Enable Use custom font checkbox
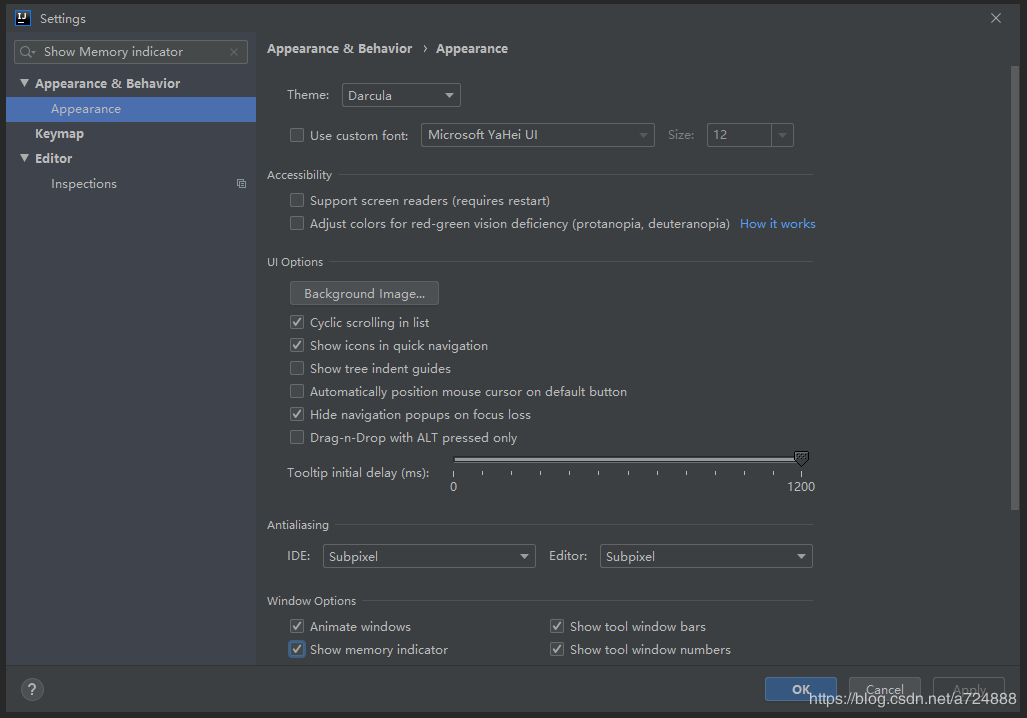 pos(297,135)
